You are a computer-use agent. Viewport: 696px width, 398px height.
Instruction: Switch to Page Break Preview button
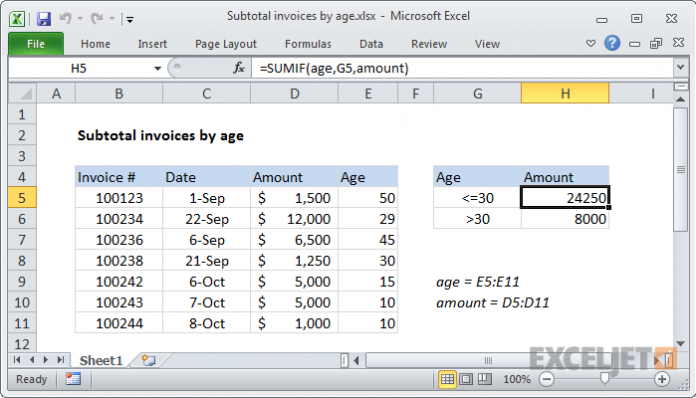pos(484,379)
